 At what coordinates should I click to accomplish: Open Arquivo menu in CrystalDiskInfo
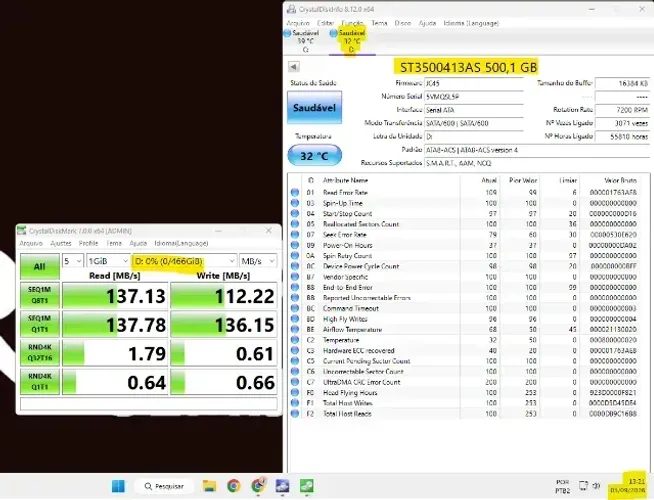coord(298,23)
